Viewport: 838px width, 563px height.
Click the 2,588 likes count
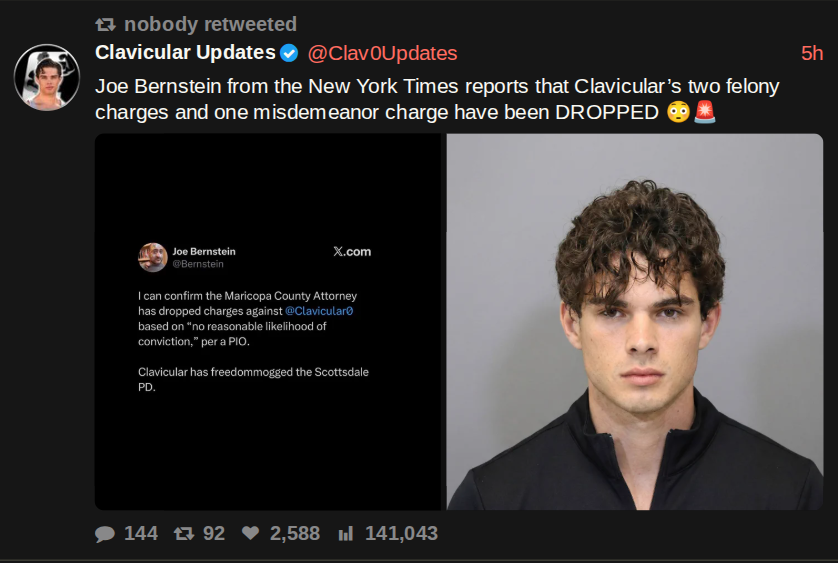point(294,534)
